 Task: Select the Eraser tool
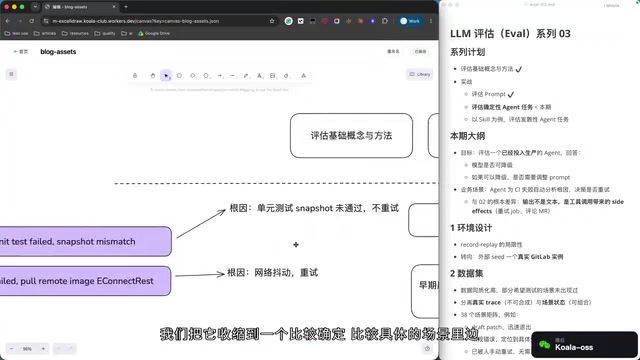click(x=286, y=76)
